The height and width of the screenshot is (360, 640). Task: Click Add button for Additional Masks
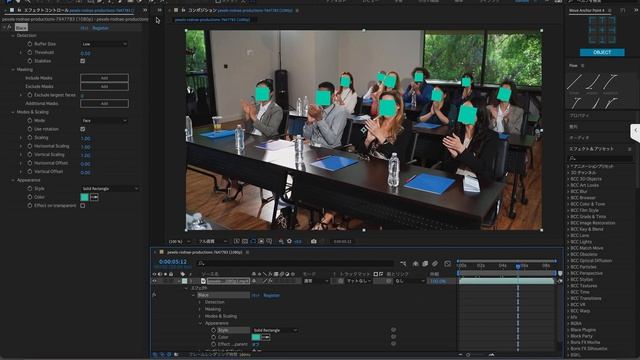coord(104,103)
